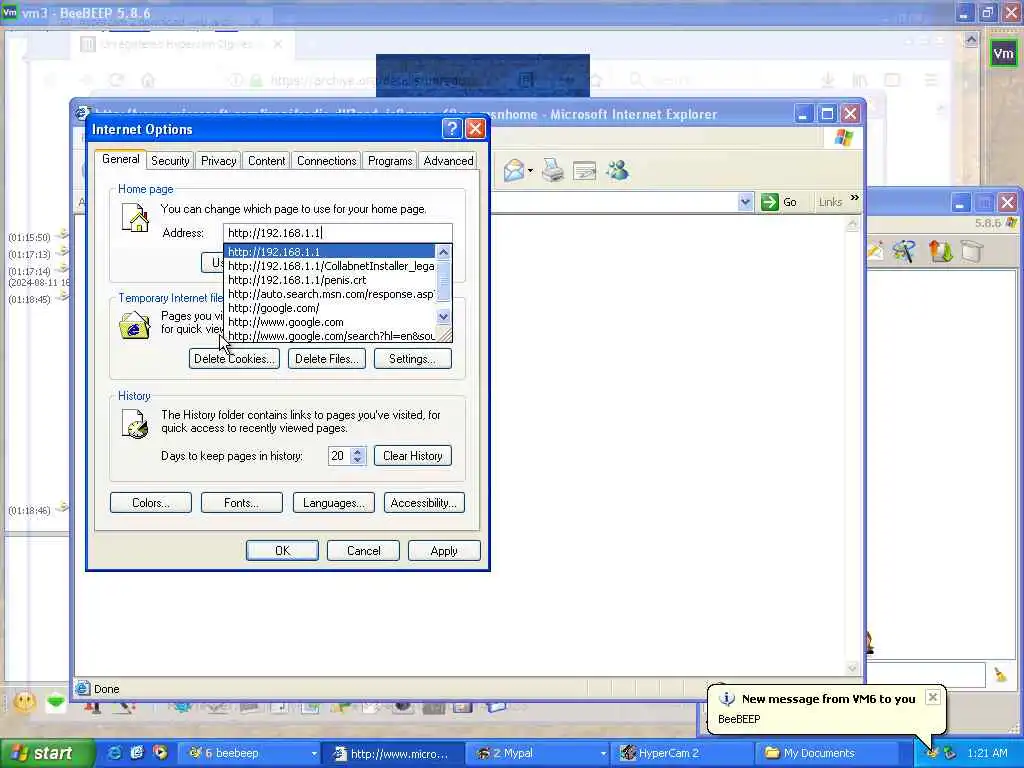
Task: Click the autocomplete list scroll up arrow
Action: (443, 252)
